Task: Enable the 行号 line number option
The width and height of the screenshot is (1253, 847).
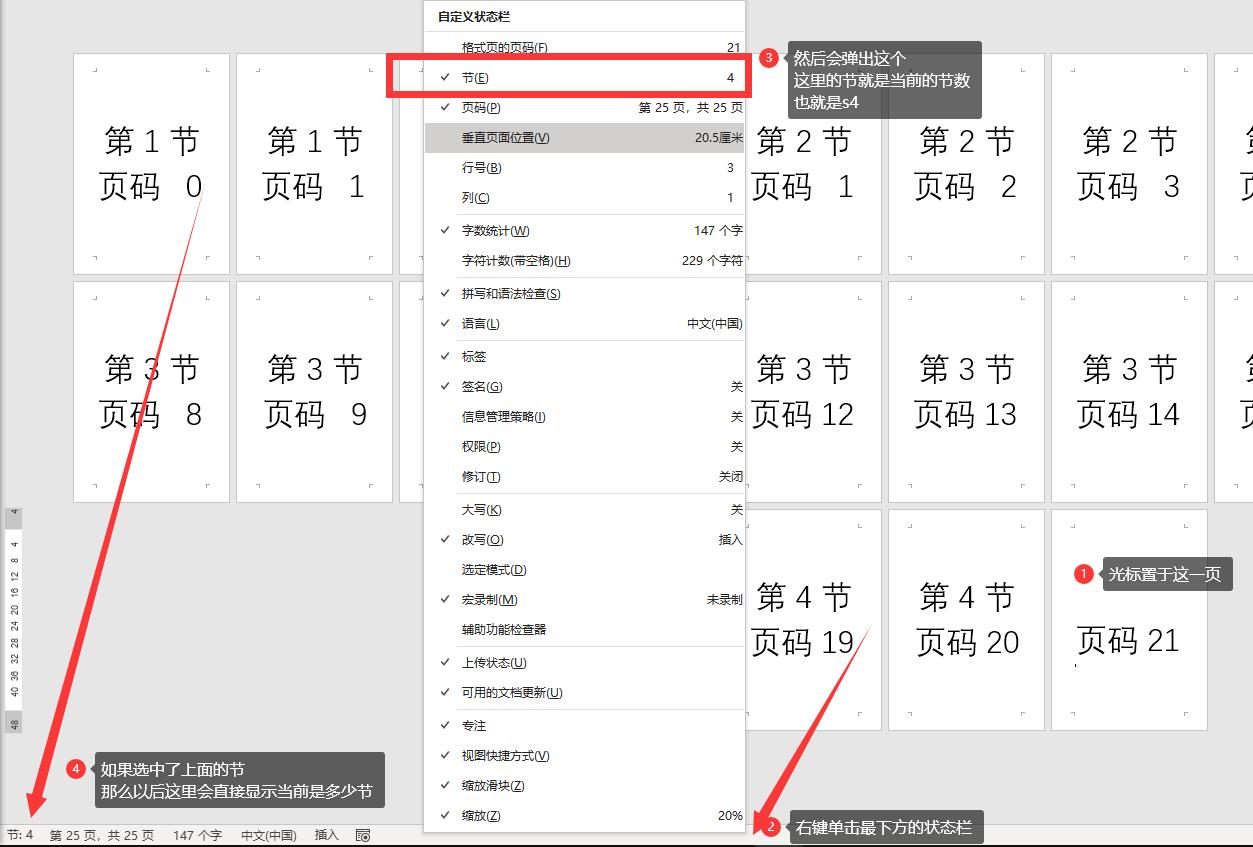Action: coord(583,167)
